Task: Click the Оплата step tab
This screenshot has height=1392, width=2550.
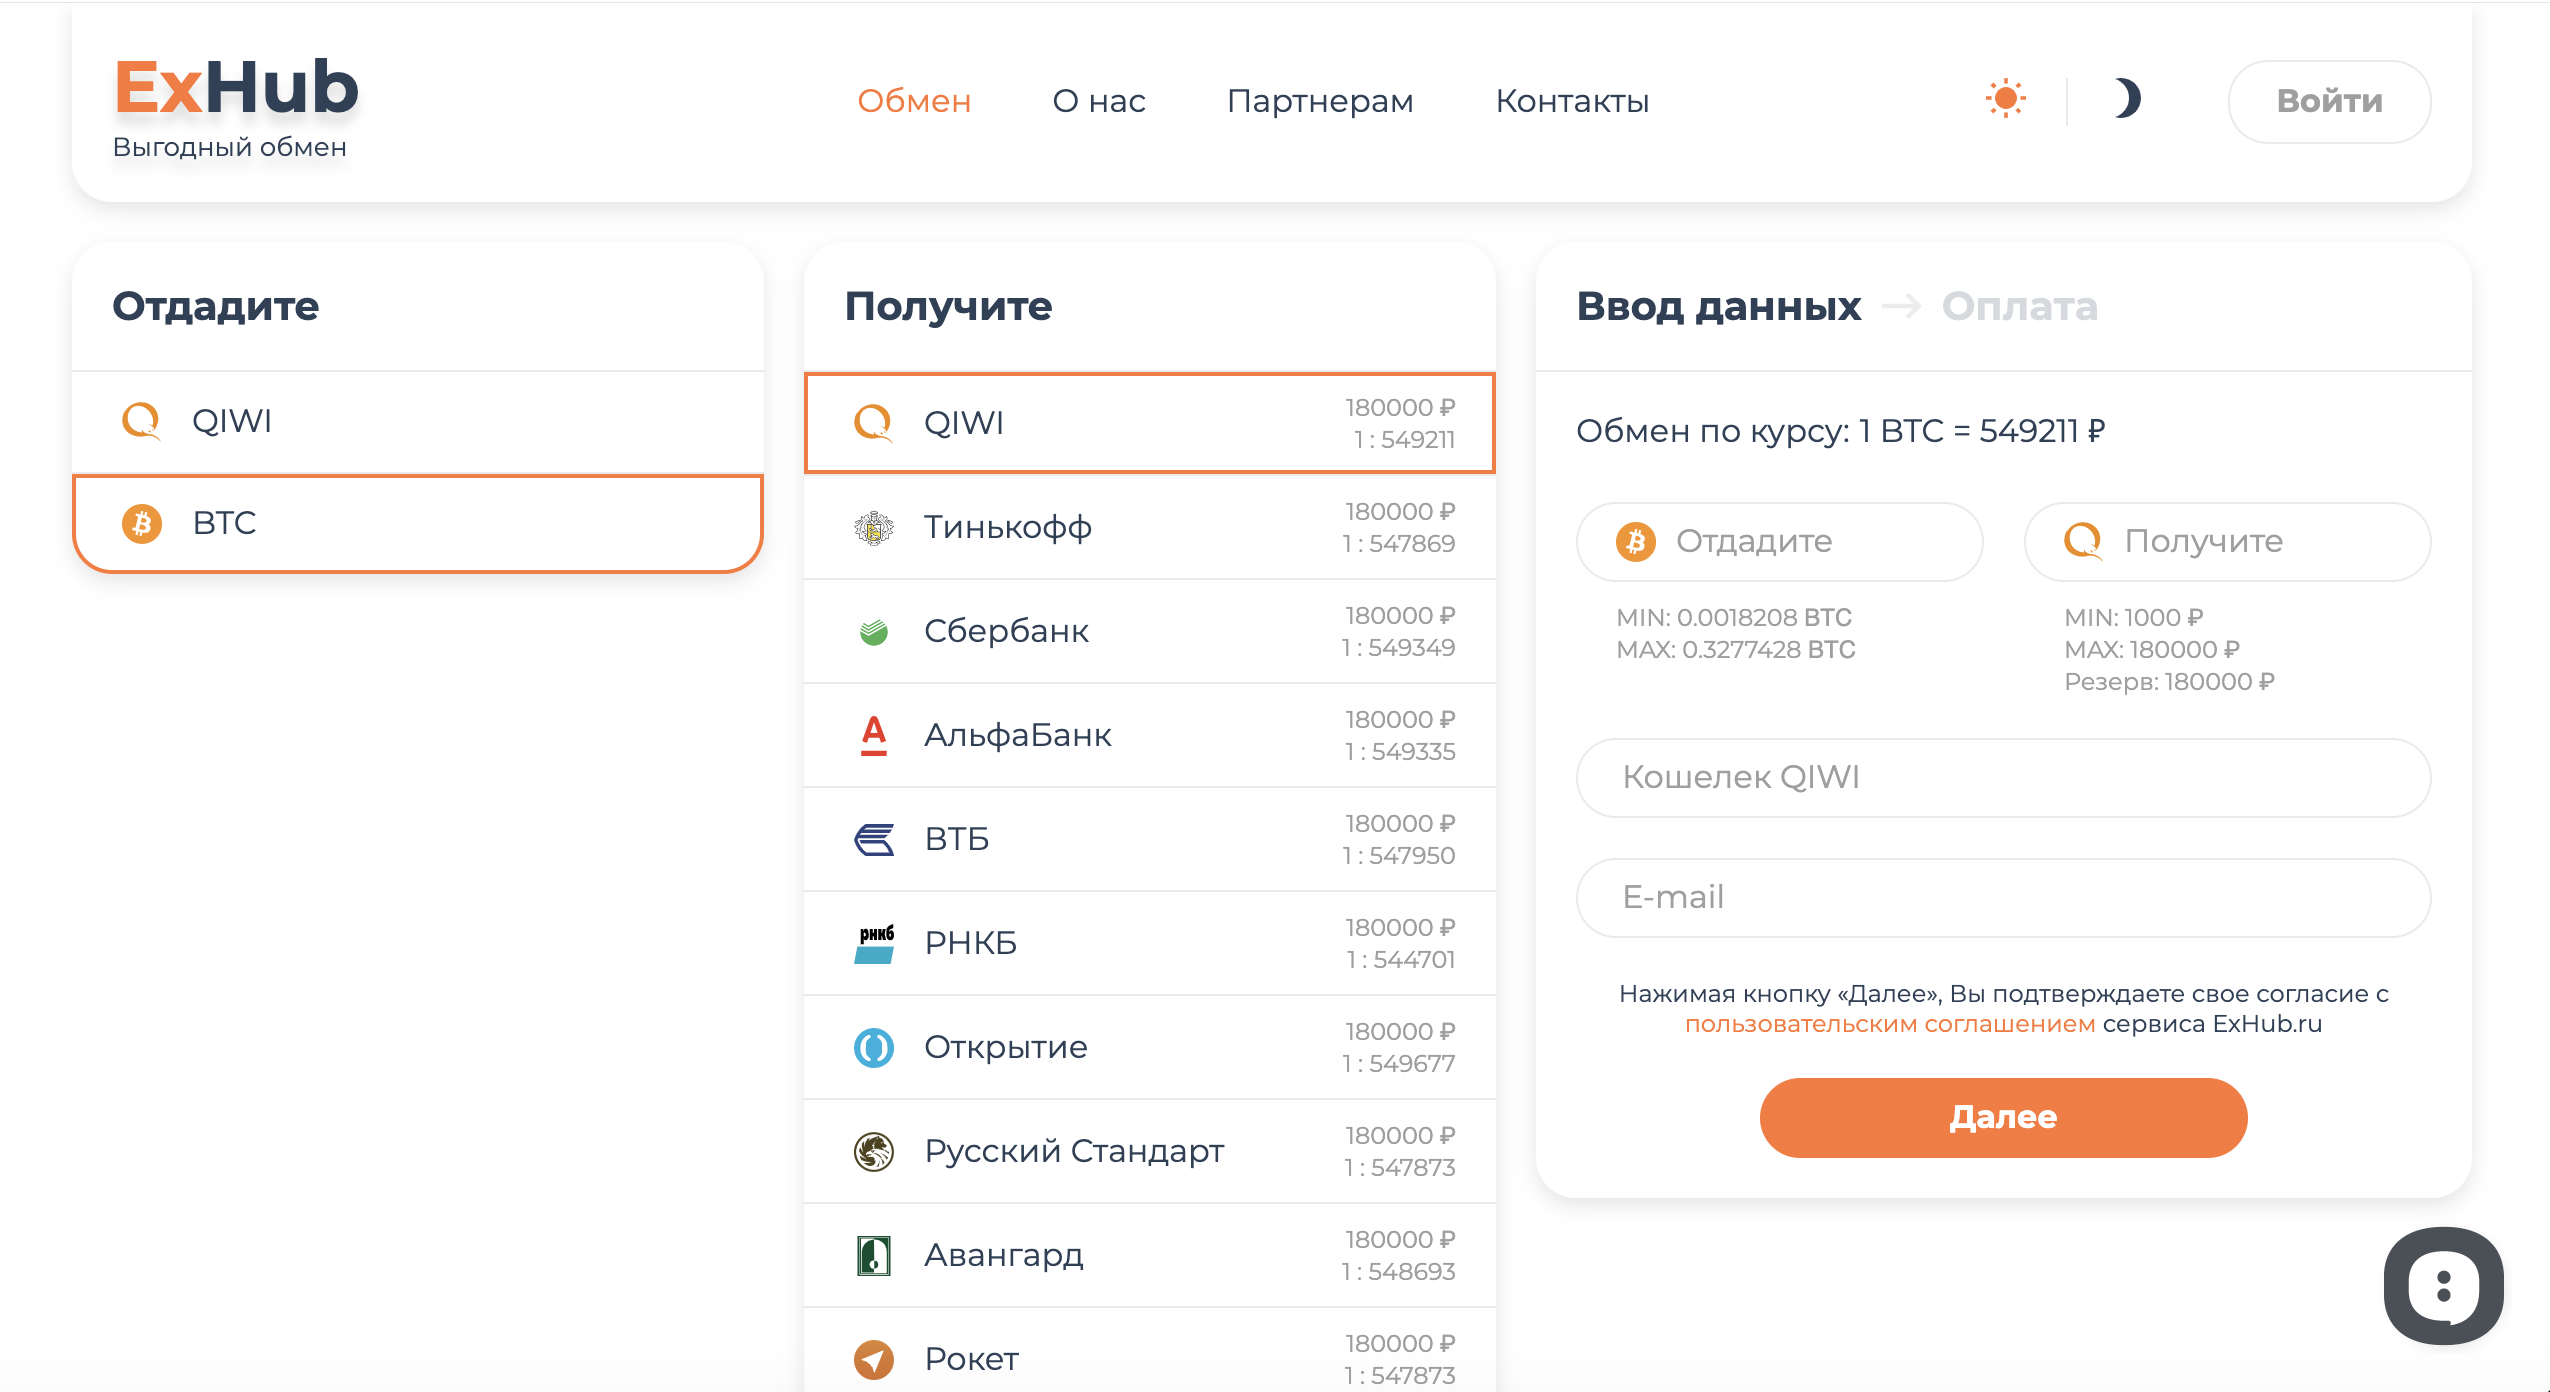Action: click(x=2019, y=307)
